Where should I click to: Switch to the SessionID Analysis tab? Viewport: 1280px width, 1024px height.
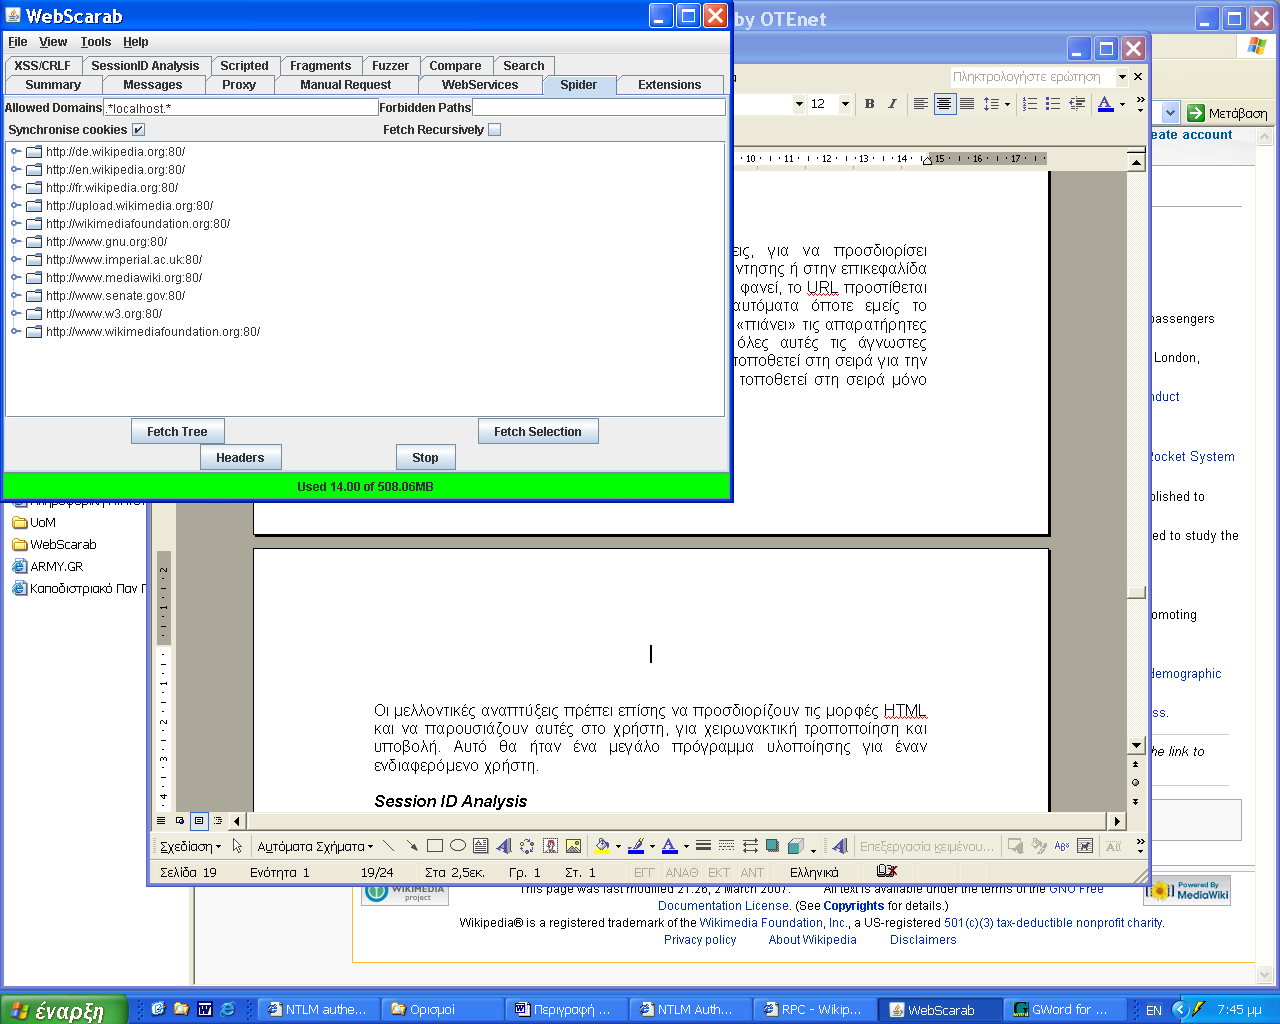pyautogui.click(x=145, y=66)
